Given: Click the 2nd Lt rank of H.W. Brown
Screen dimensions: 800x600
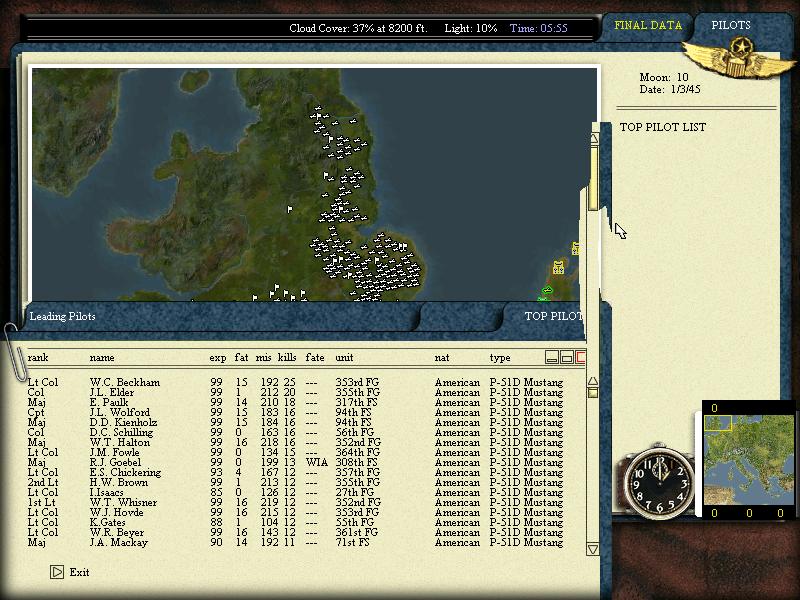Looking at the screenshot, I should click(x=43, y=482).
